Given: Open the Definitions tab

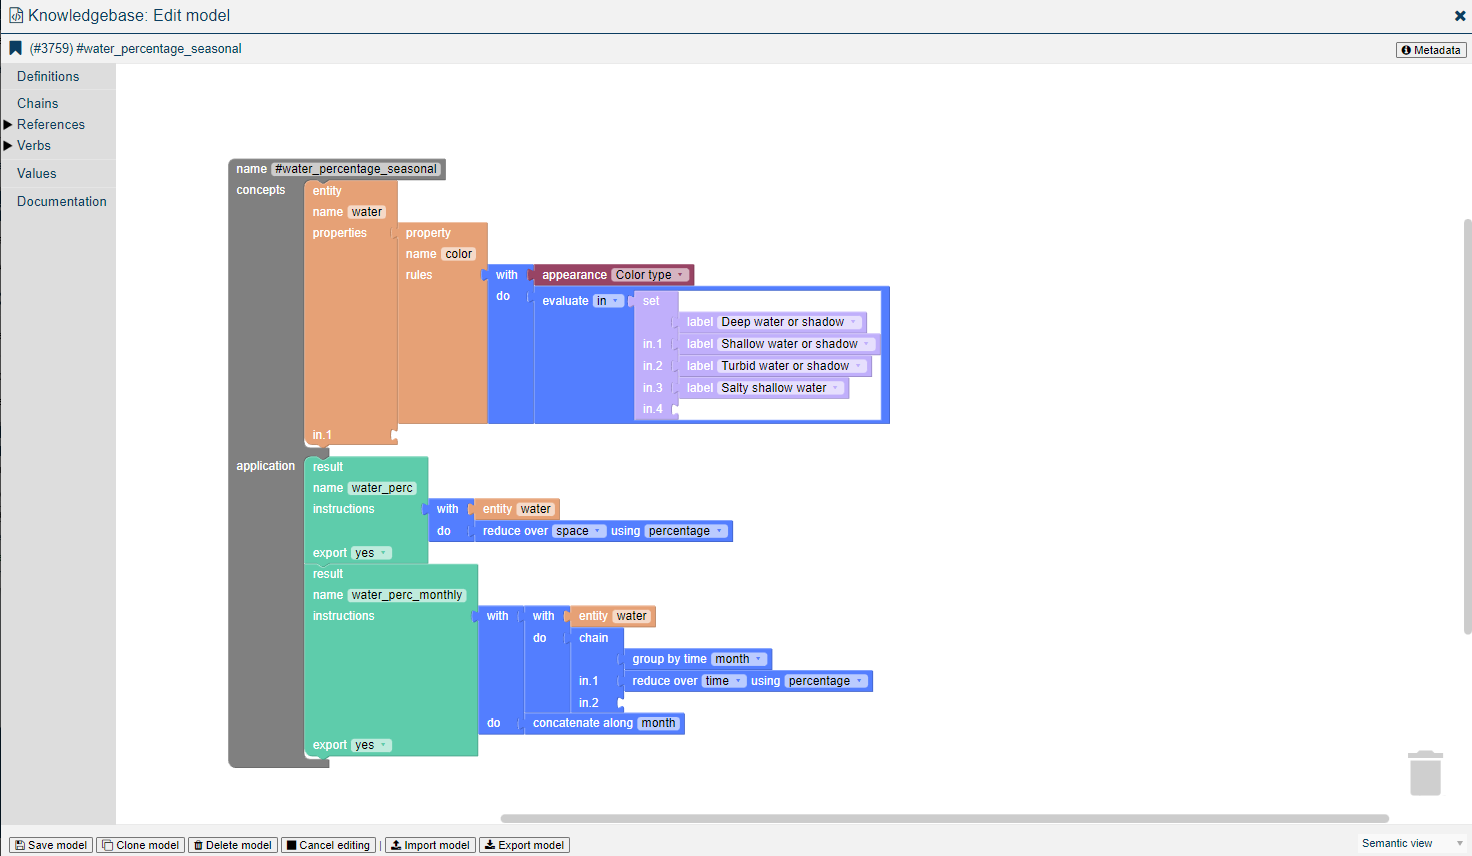Looking at the screenshot, I should pos(48,77).
